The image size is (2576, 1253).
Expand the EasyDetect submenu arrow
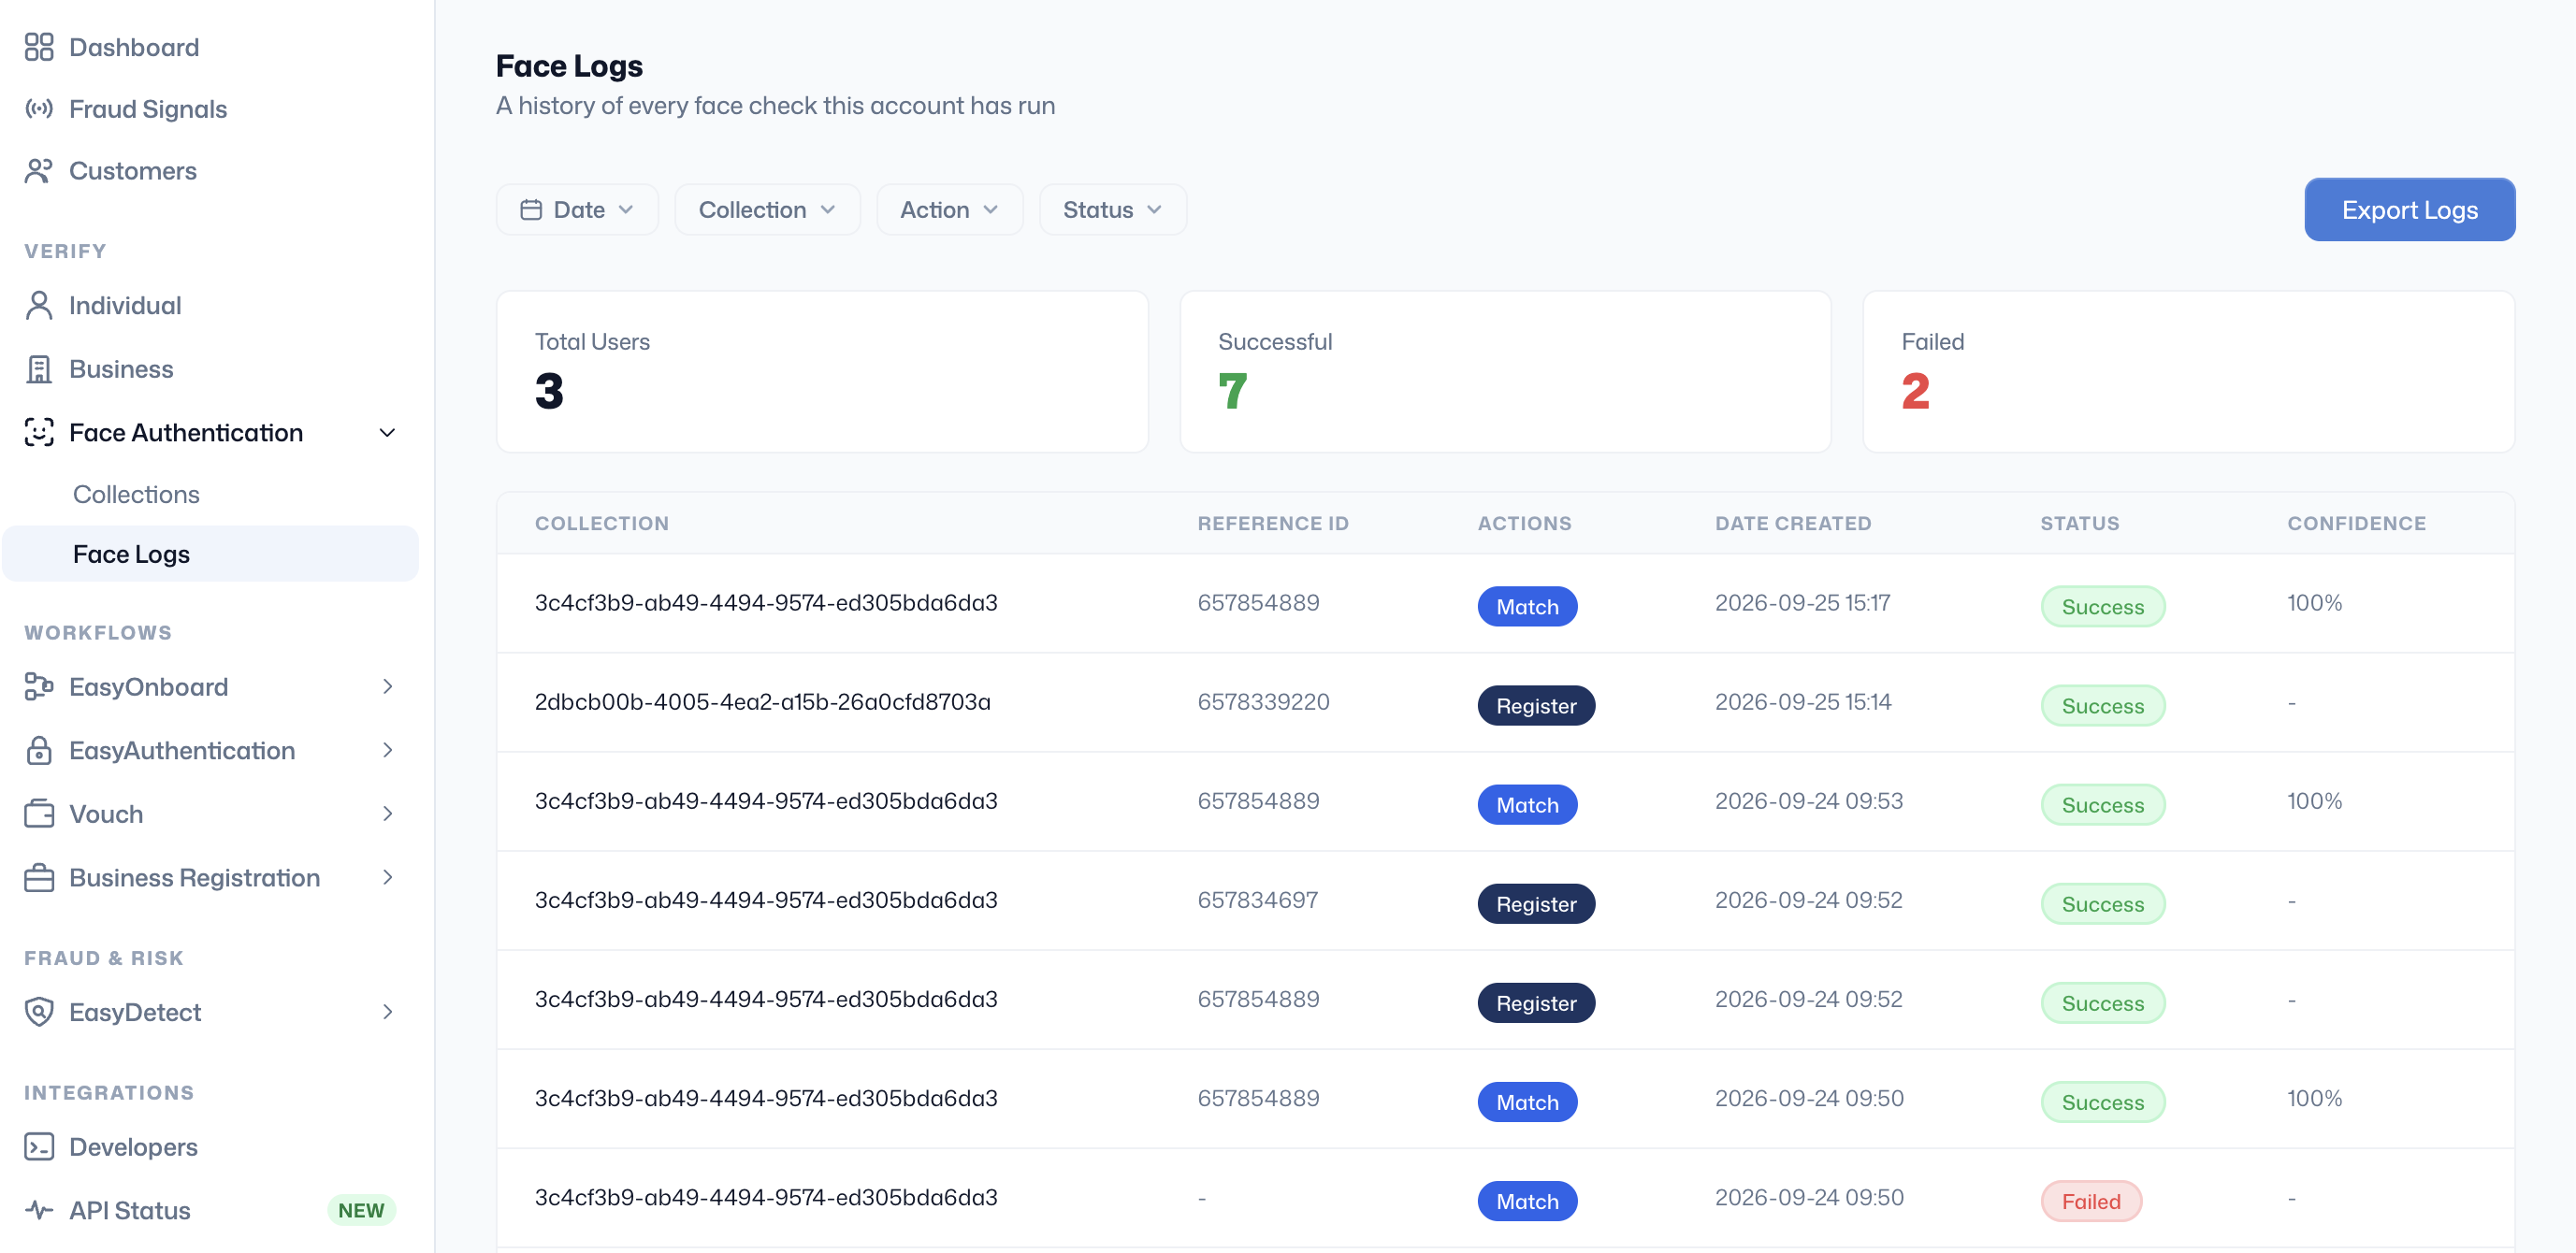[x=387, y=1012]
